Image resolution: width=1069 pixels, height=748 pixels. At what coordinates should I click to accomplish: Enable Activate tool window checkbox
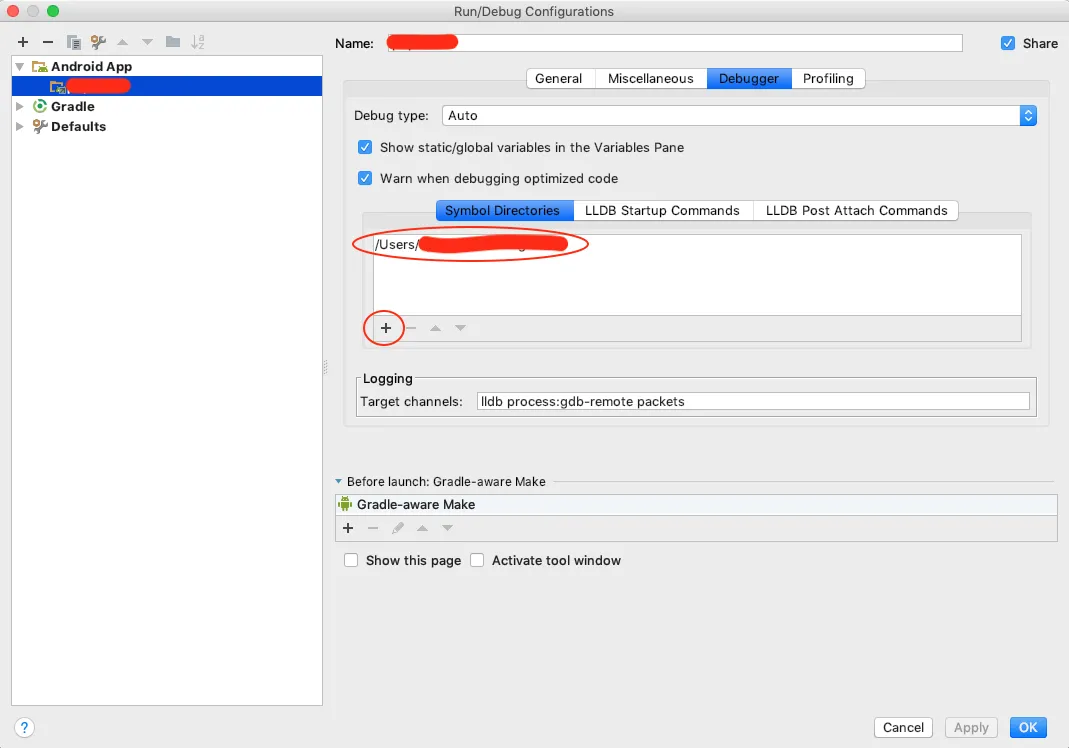(x=477, y=560)
